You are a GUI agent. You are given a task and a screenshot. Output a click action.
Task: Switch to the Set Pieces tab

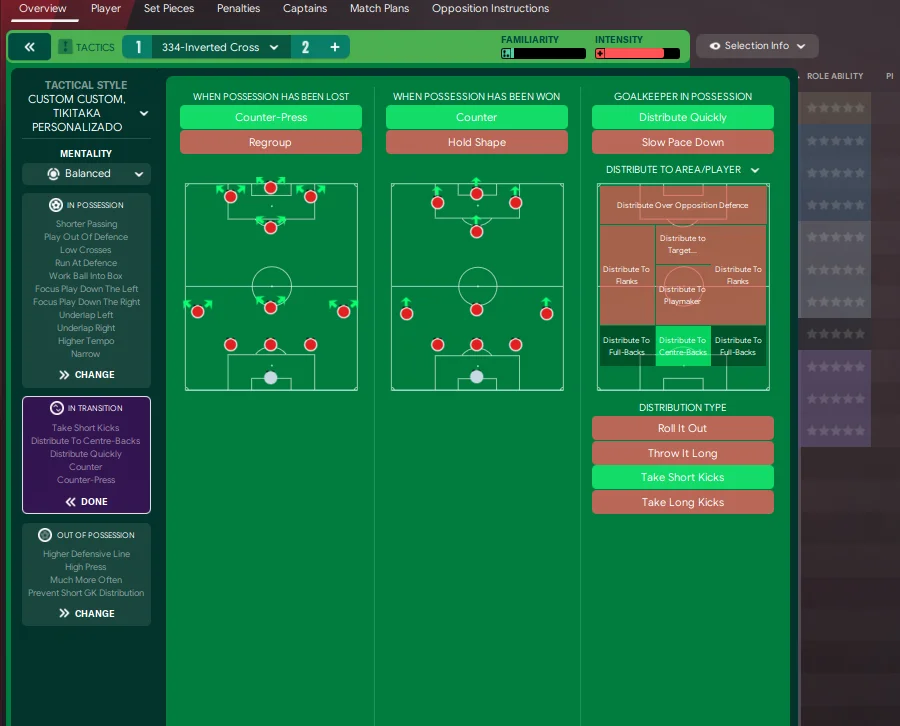coord(169,9)
